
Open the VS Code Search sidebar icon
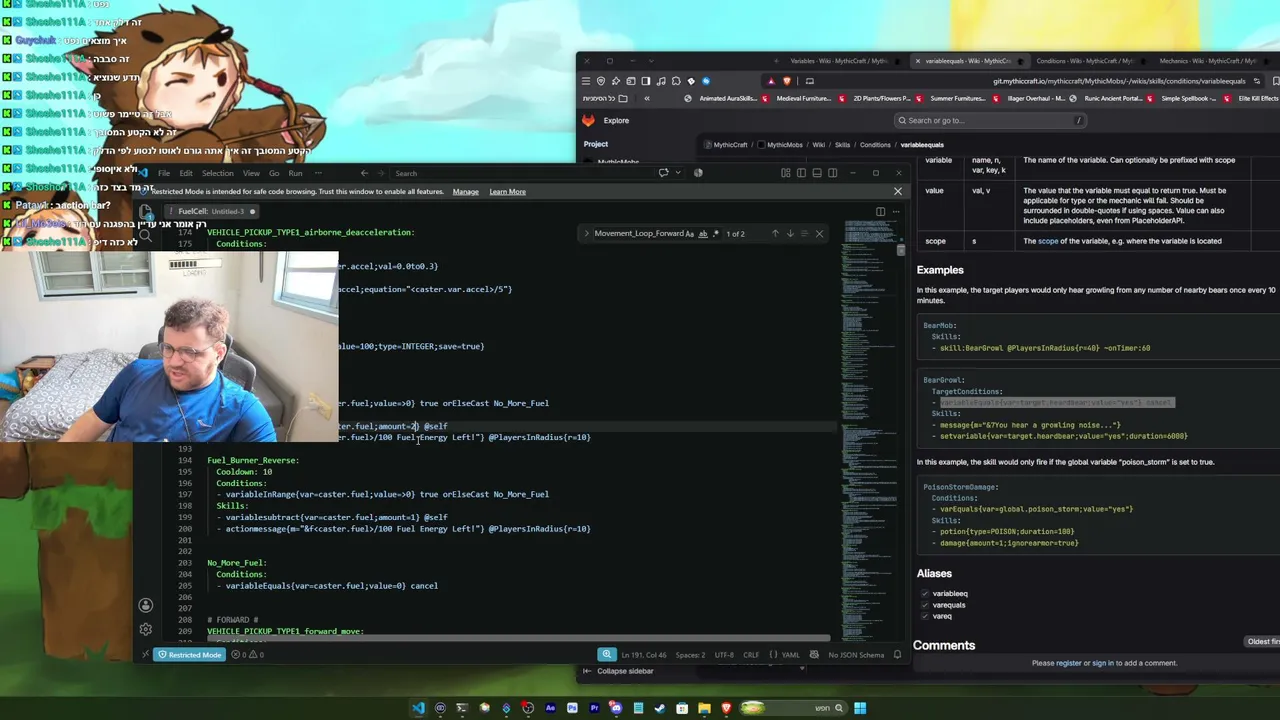pos(146,237)
